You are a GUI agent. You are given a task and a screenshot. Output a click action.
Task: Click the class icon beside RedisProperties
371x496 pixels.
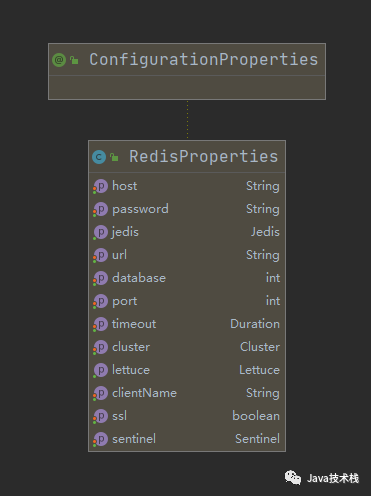click(99, 157)
